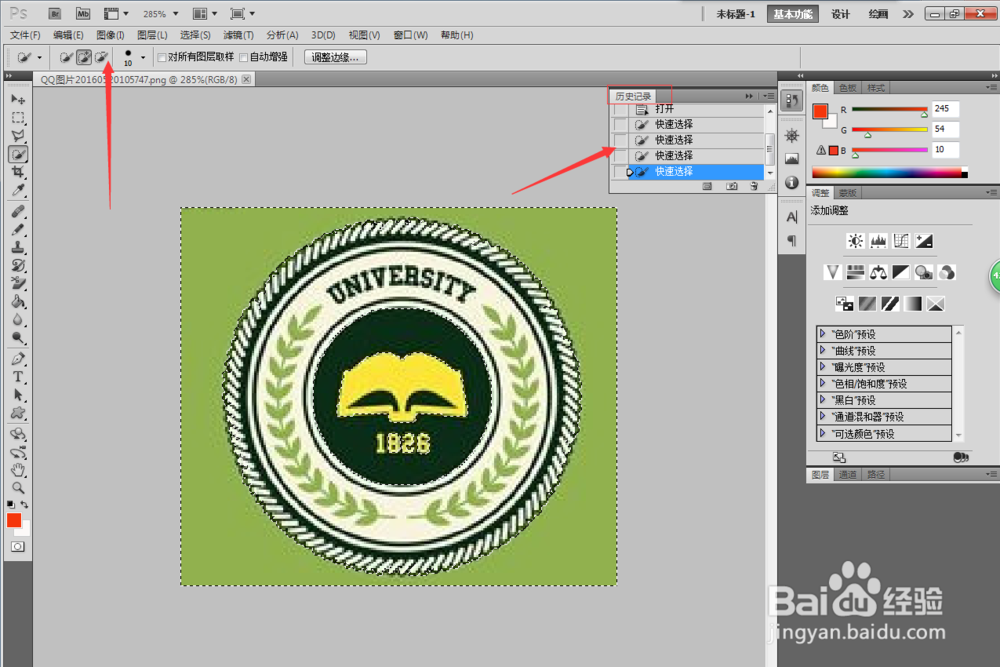Screen dimensions: 1000x667
Task: Add Color Balance adjustment
Action: tap(878, 273)
